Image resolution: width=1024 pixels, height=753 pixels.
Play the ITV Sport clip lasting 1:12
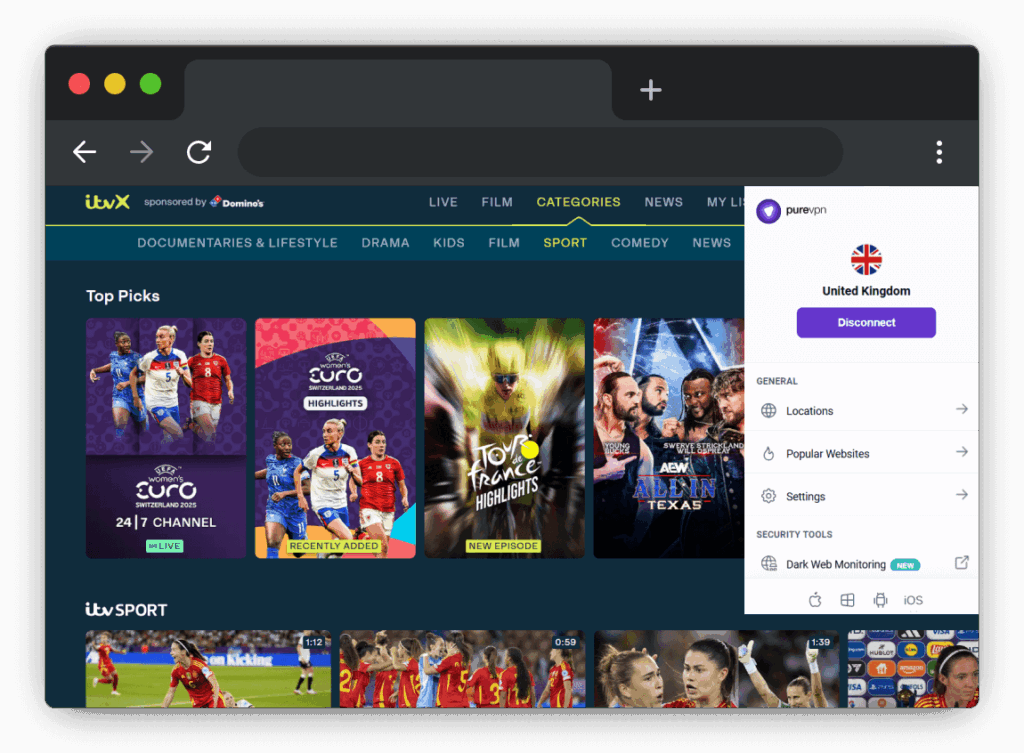pos(208,668)
